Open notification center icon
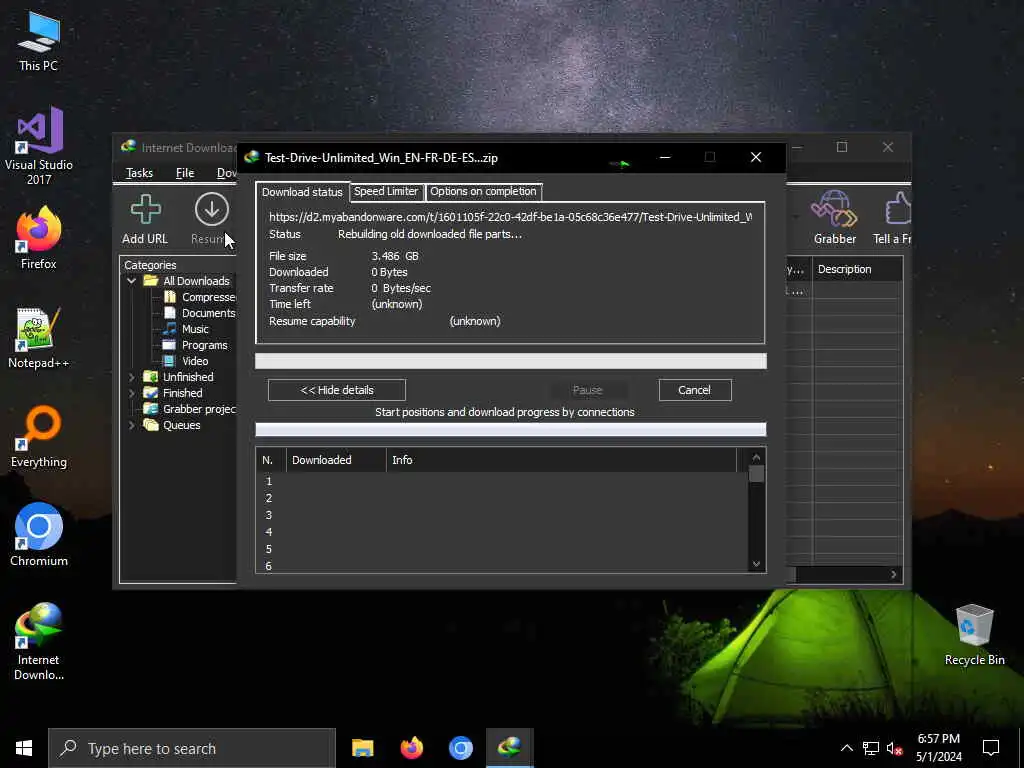This screenshot has width=1024, height=768. pyautogui.click(x=991, y=748)
